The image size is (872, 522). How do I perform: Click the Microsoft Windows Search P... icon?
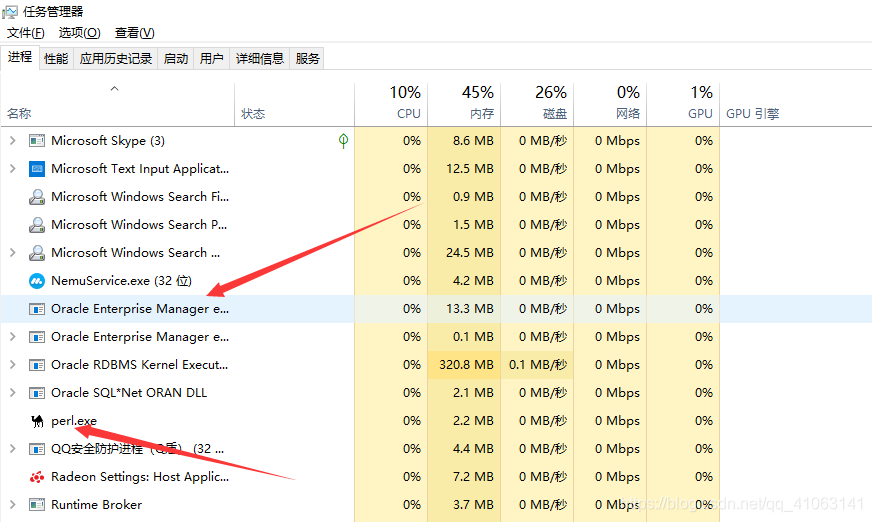click(x=37, y=225)
